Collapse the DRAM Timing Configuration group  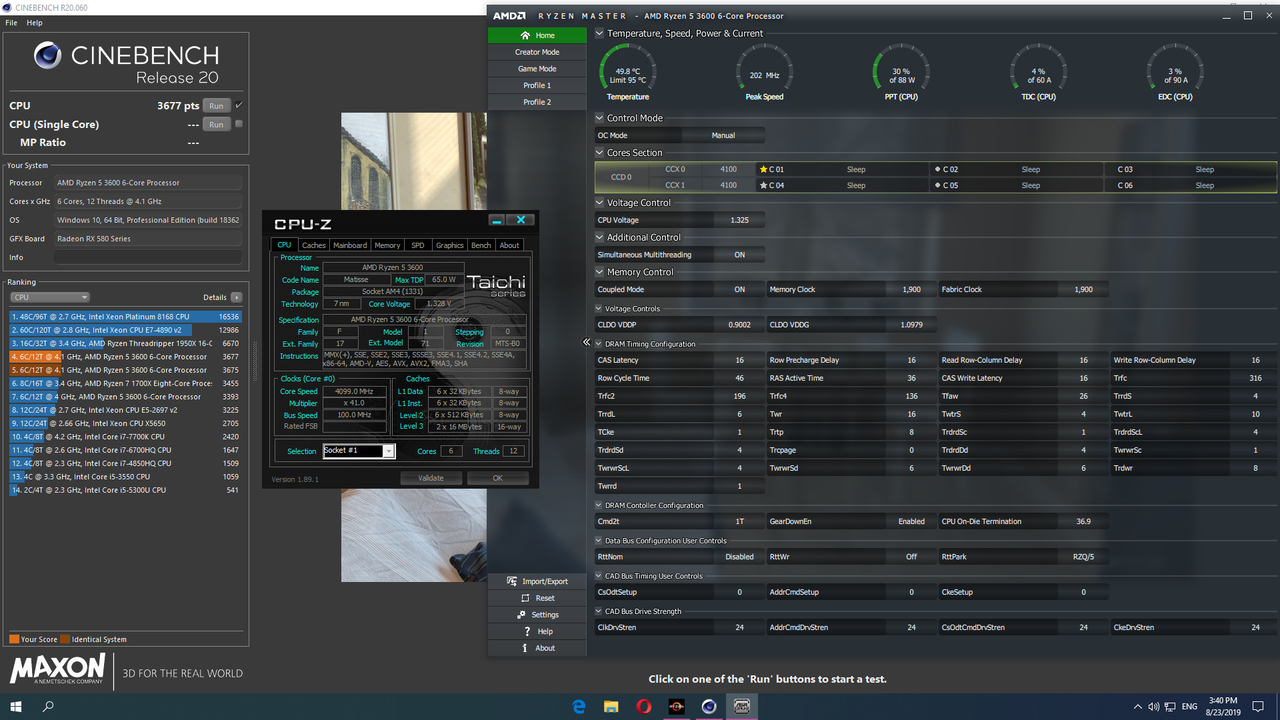[598, 344]
